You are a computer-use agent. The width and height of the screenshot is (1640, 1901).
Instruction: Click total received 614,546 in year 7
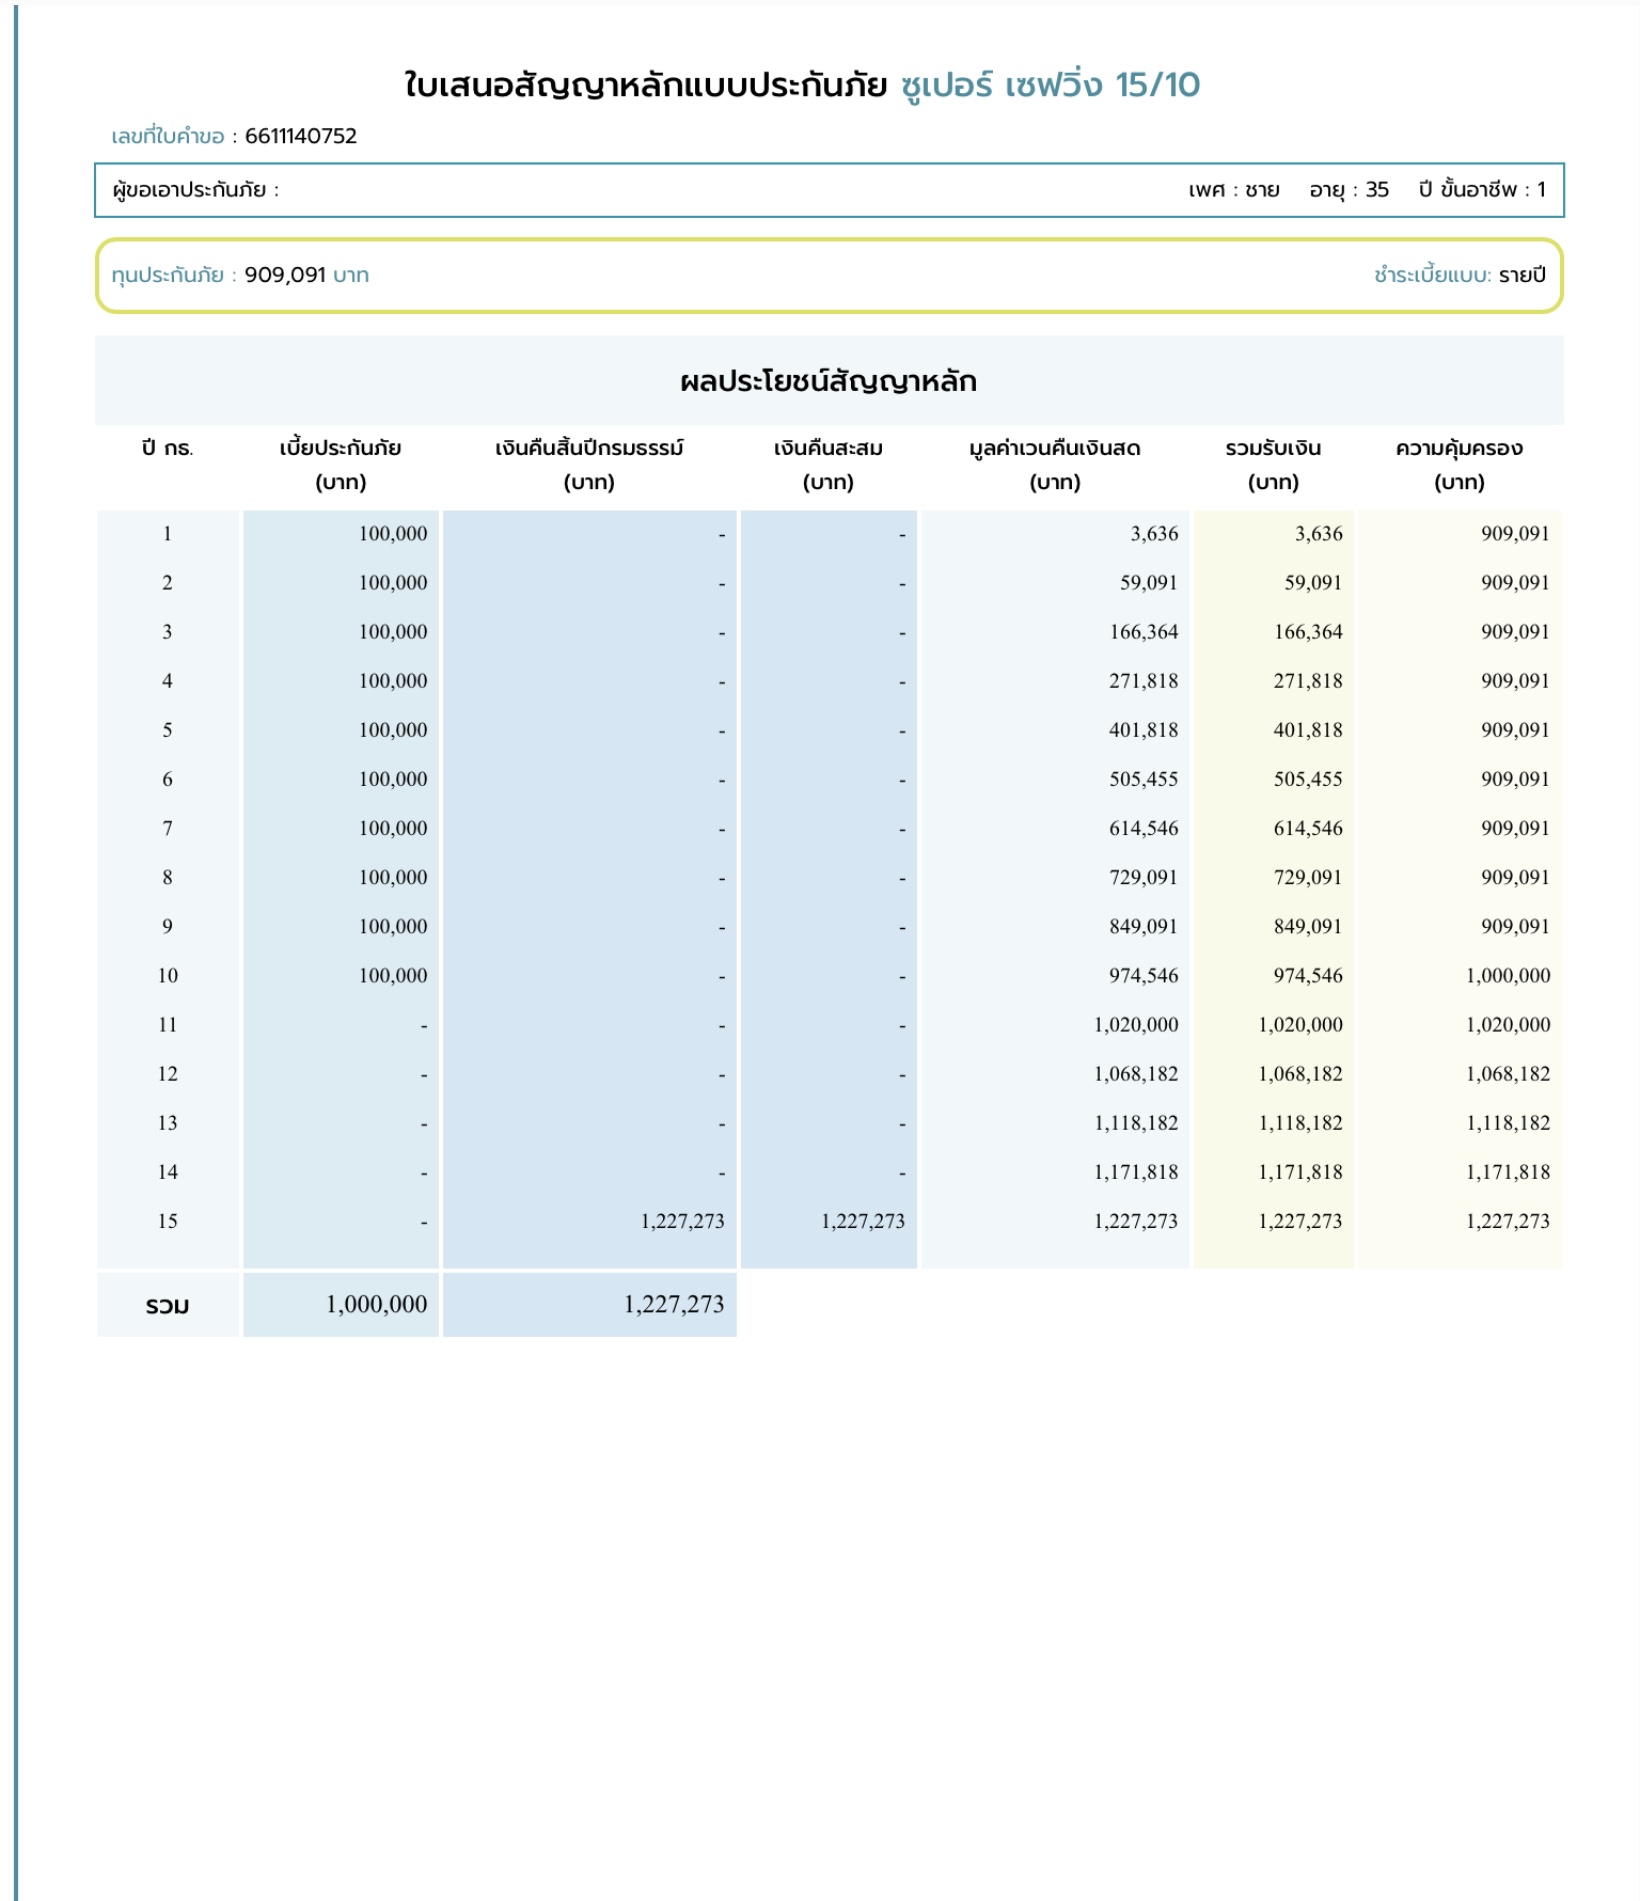pos(1308,828)
